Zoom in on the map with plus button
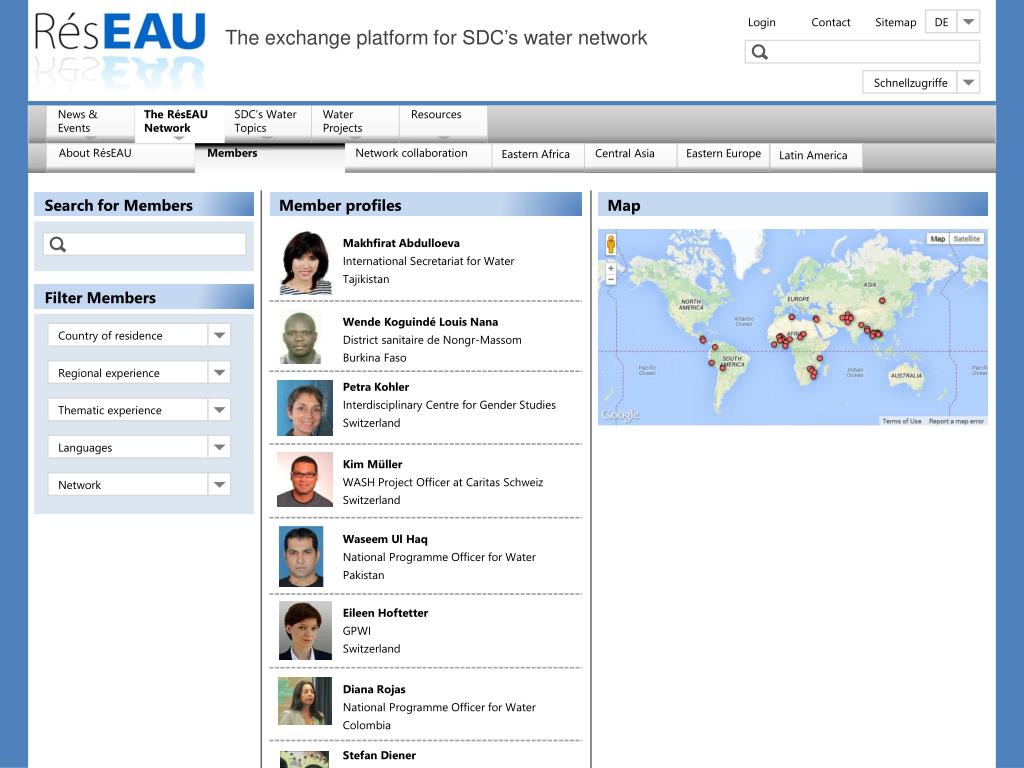Screen dimensions: 1024x768 (x=611, y=268)
